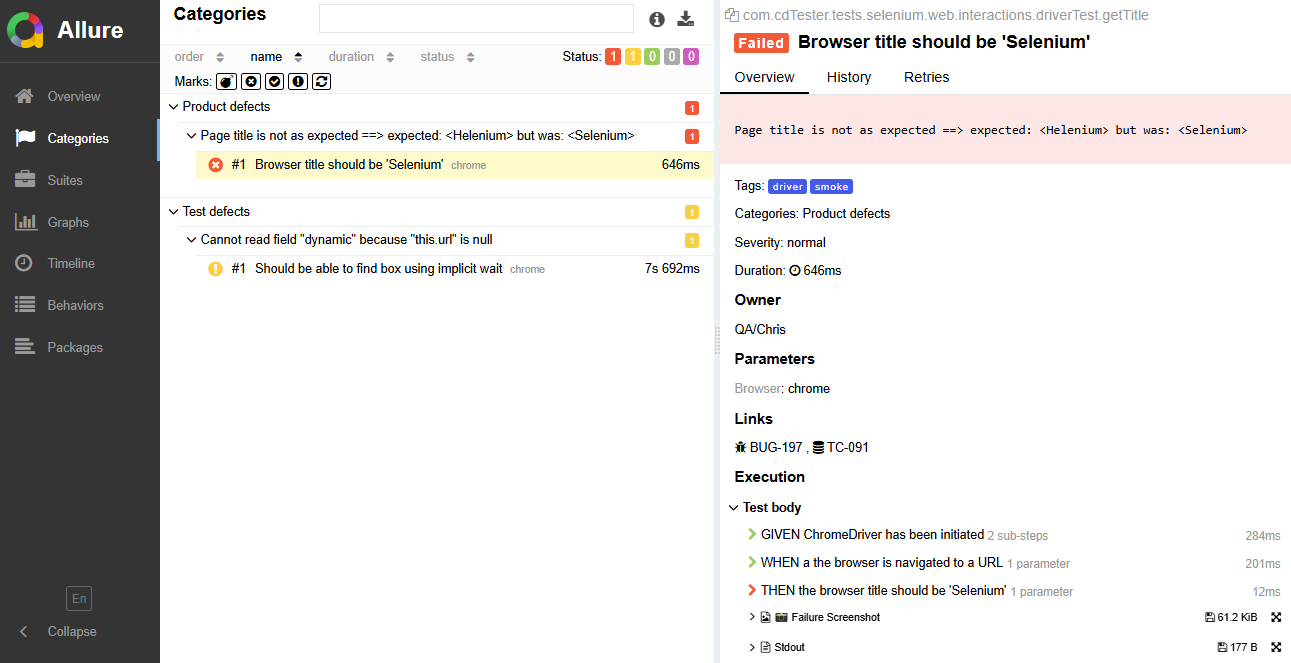Toggle the flaky (bomb) mark filter
1291x663 pixels.
point(226,81)
